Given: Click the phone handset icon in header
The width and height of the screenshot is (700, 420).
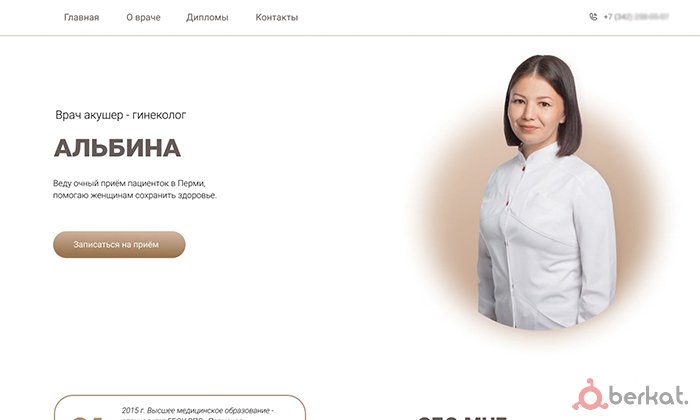Looking at the screenshot, I should [593, 17].
